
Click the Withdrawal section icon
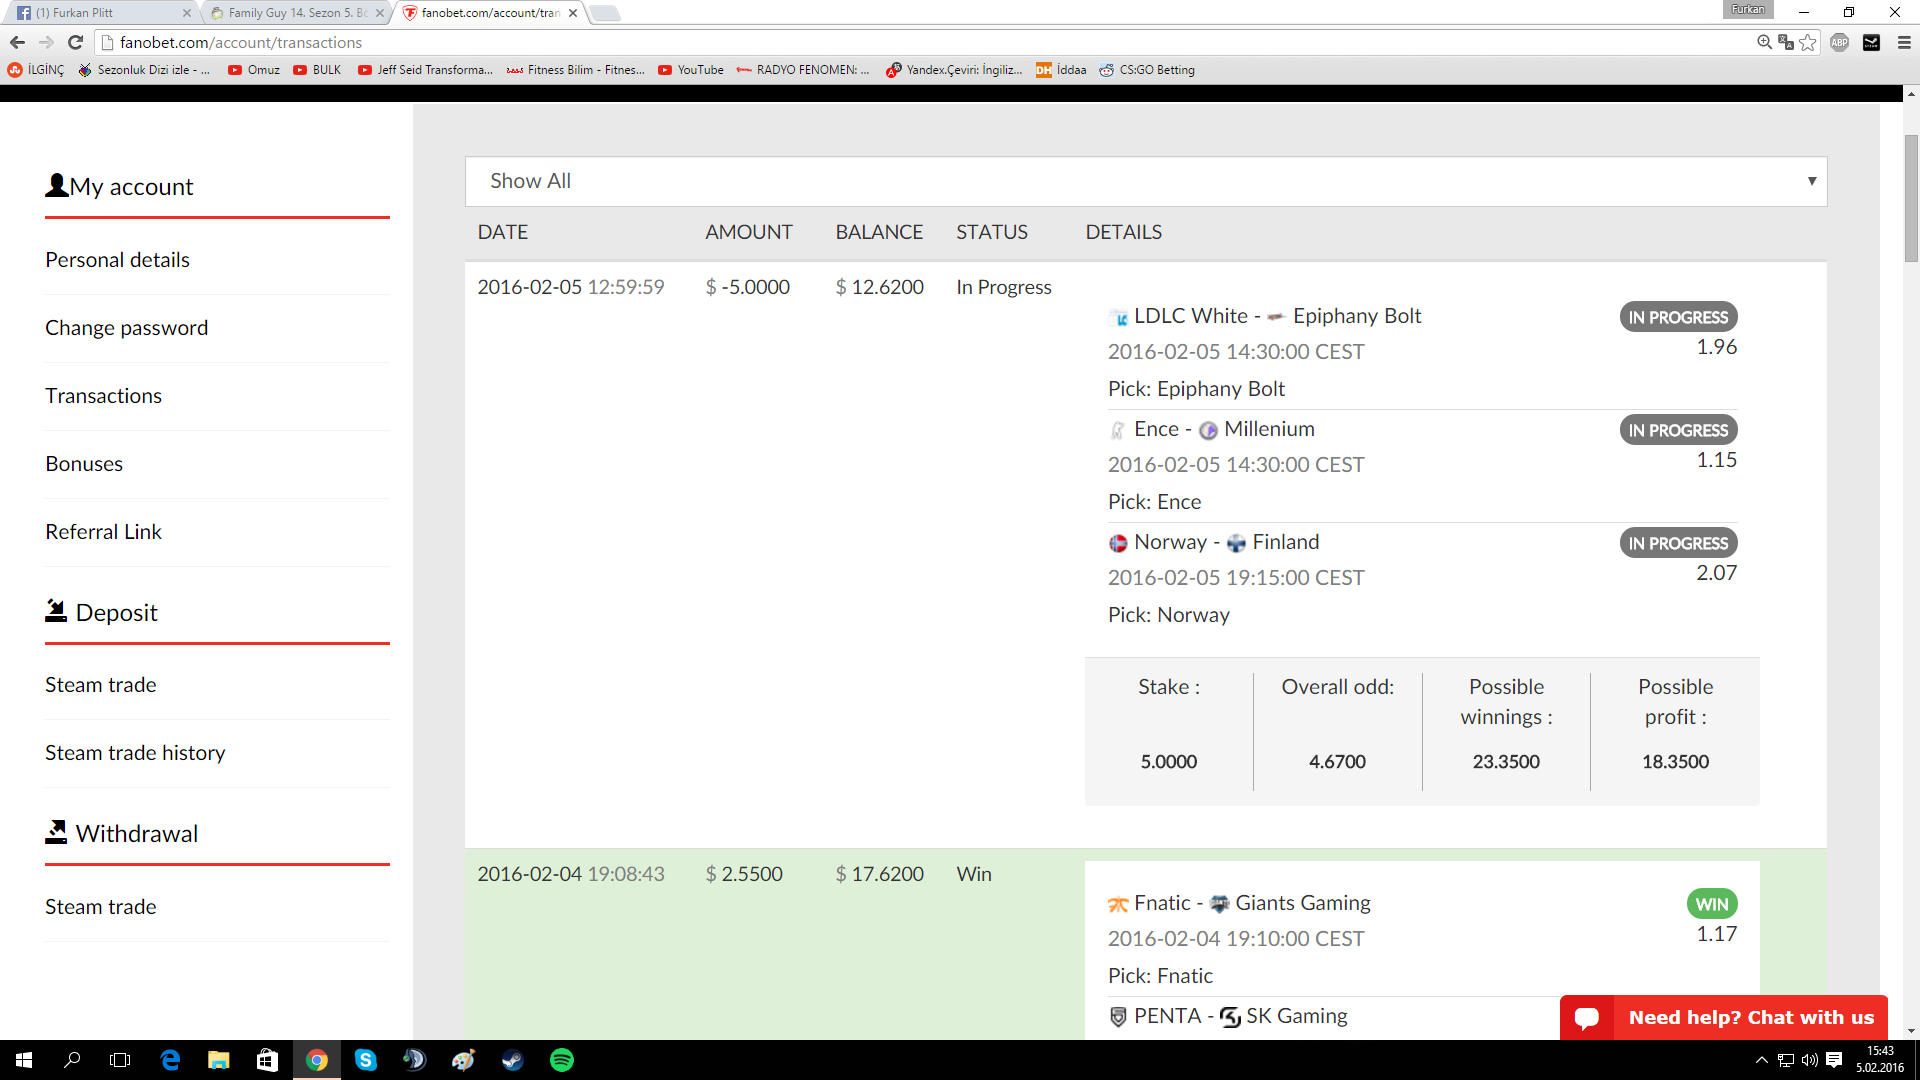(x=56, y=831)
